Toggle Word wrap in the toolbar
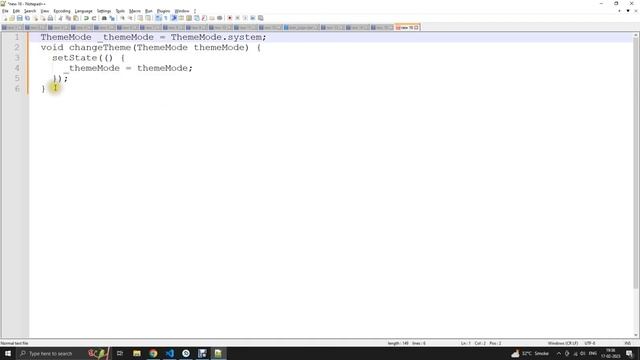Image resolution: width=640 pixels, height=360 pixels. [158, 18]
